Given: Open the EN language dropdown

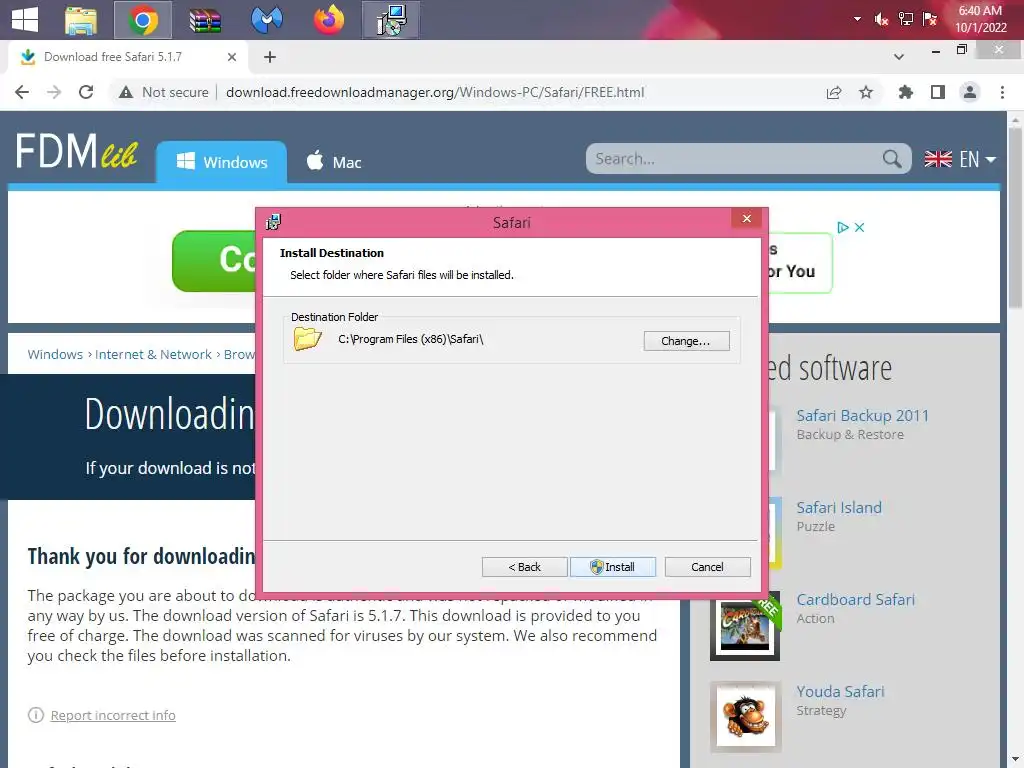Looking at the screenshot, I should [960, 159].
